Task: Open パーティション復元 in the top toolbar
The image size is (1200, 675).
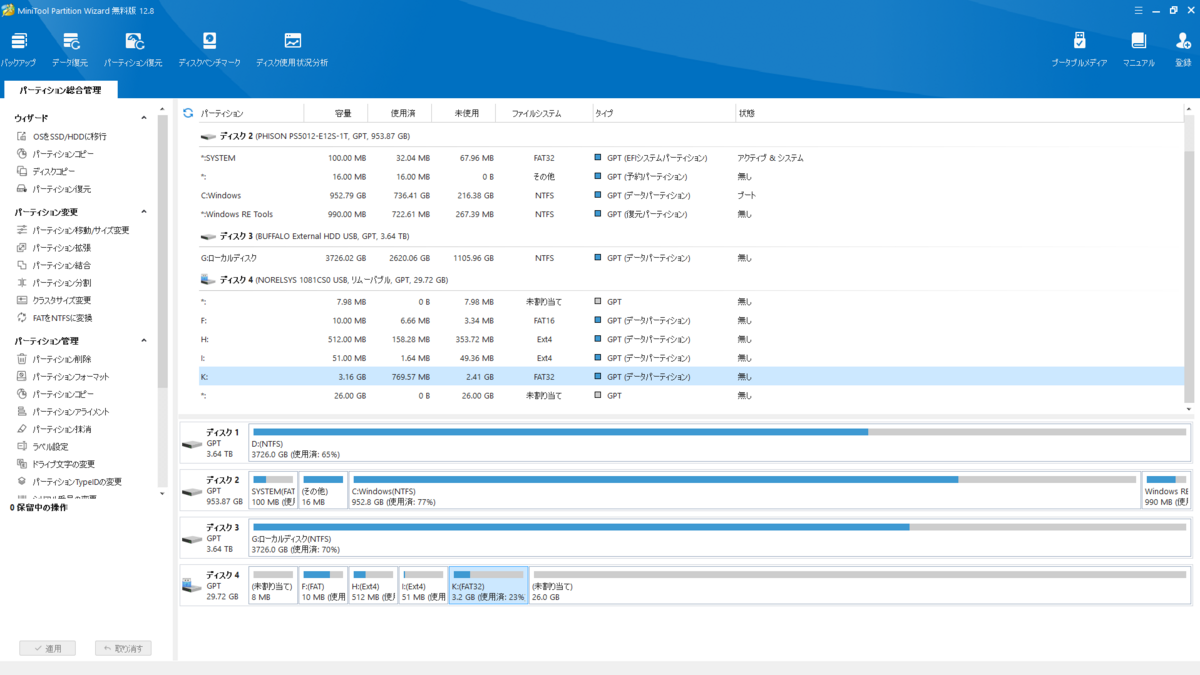Action: pyautogui.click(x=133, y=49)
